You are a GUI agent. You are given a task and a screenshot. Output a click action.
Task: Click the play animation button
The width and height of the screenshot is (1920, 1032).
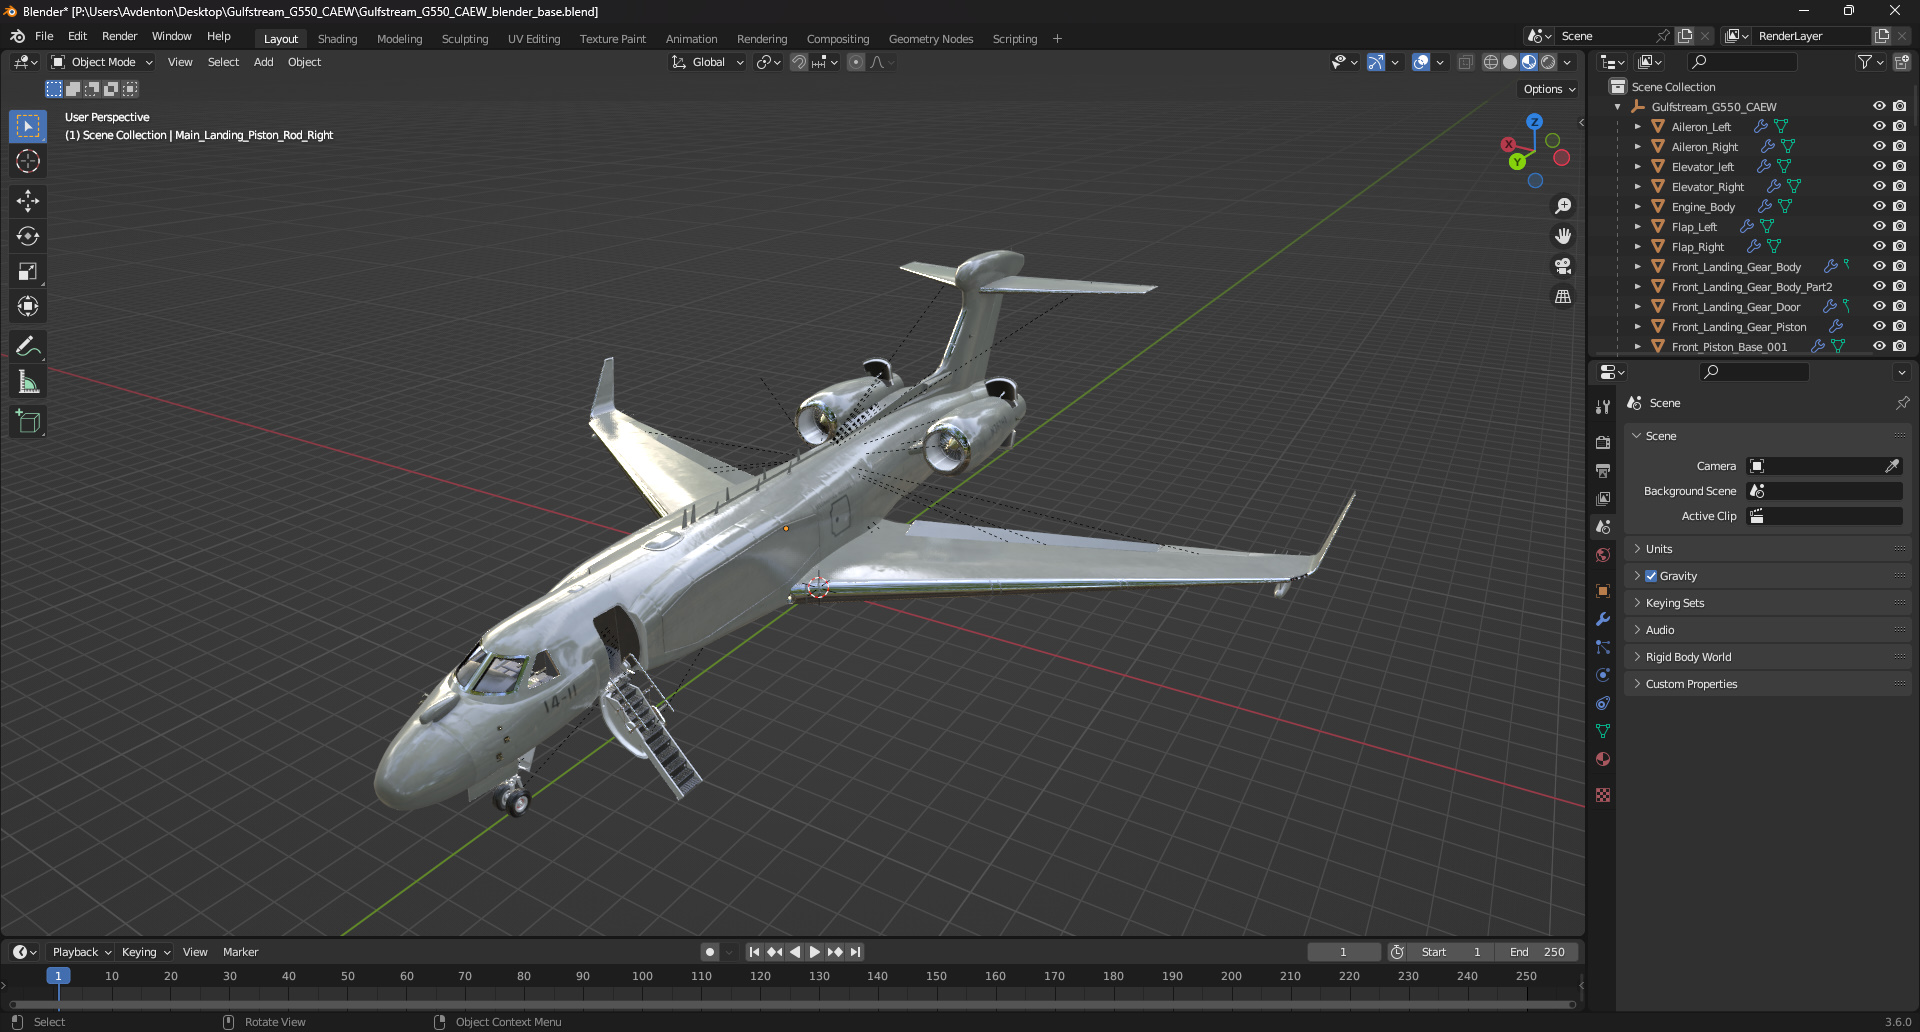click(814, 952)
